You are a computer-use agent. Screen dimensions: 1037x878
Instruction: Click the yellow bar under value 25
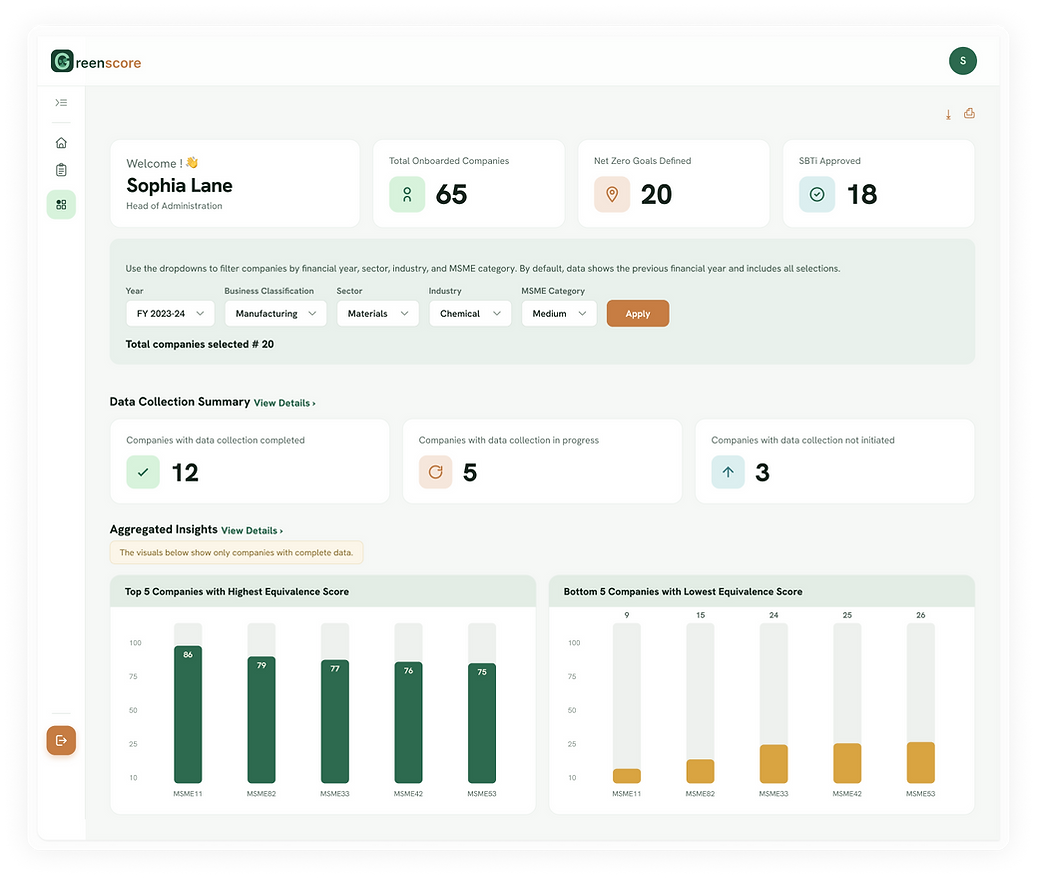click(847, 763)
